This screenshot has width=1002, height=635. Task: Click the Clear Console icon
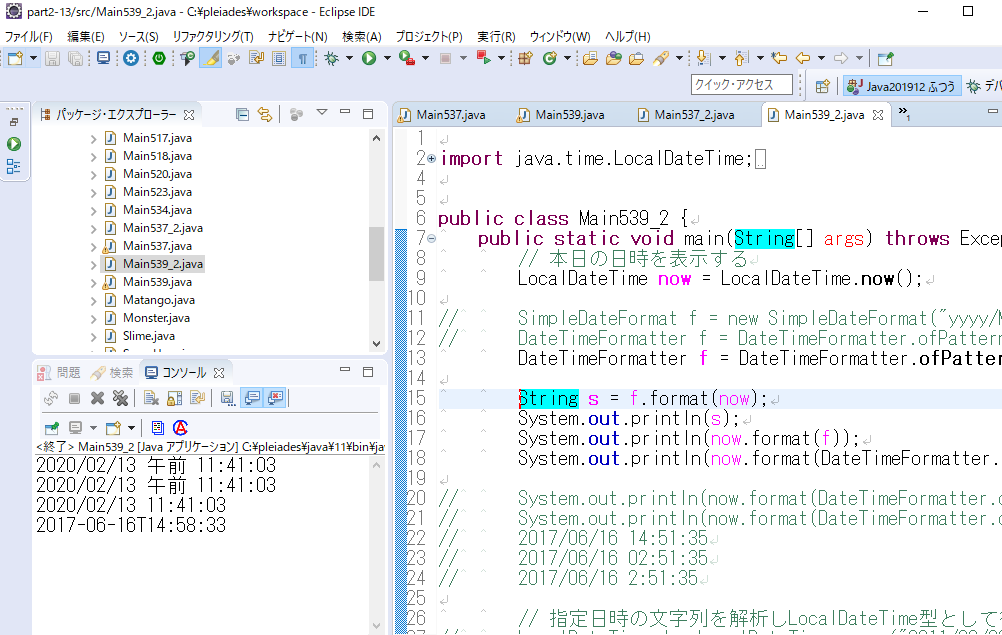pyautogui.click(x=150, y=398)
